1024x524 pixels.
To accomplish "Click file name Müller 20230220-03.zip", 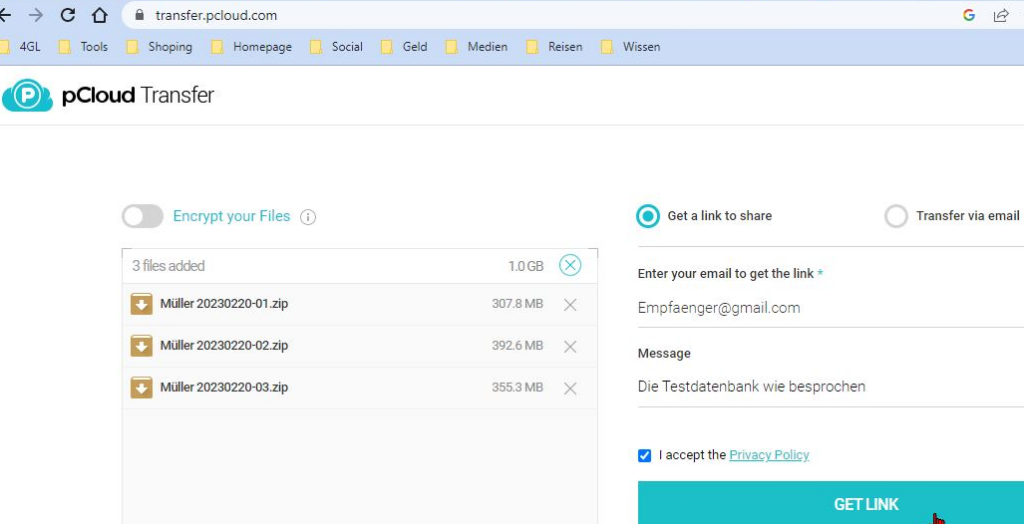I will [224, 387].
